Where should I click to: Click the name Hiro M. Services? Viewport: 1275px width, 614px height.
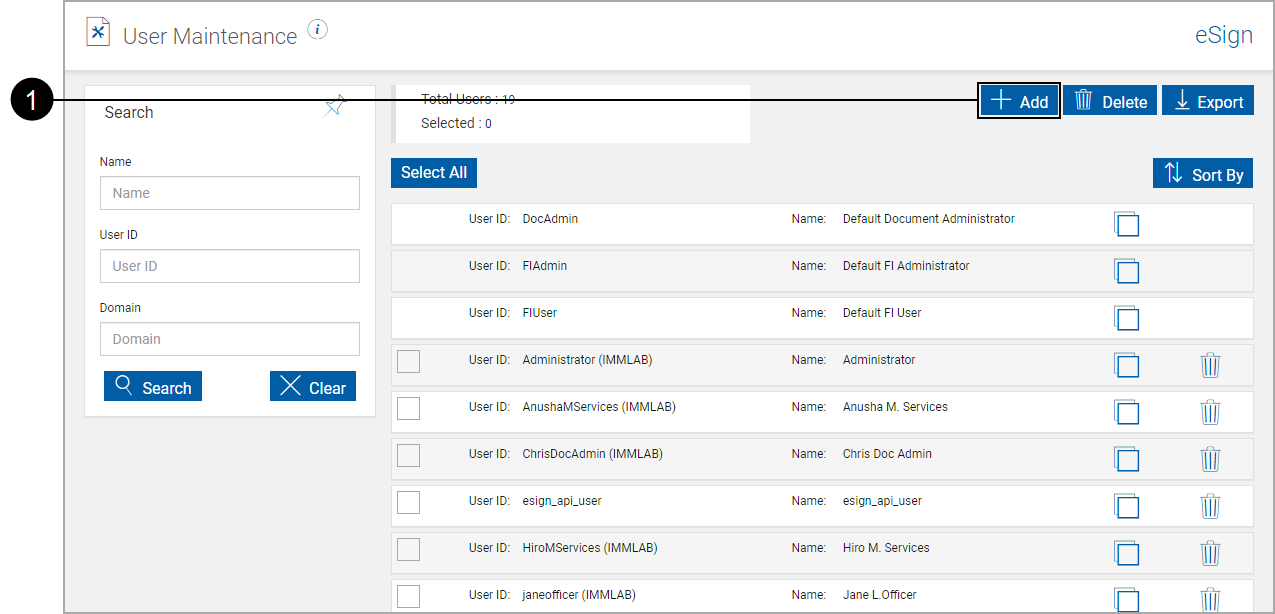coord(886,548)
